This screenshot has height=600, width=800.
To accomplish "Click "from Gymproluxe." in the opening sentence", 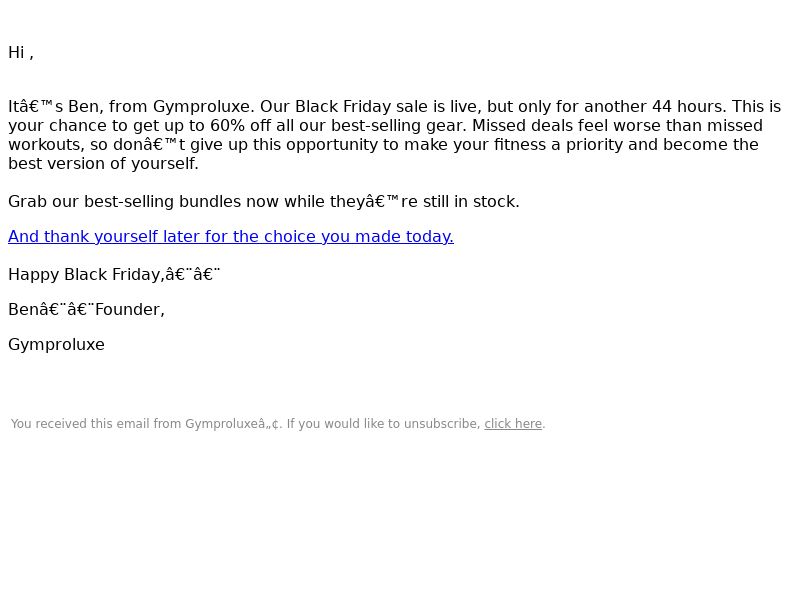I will 182,107.
